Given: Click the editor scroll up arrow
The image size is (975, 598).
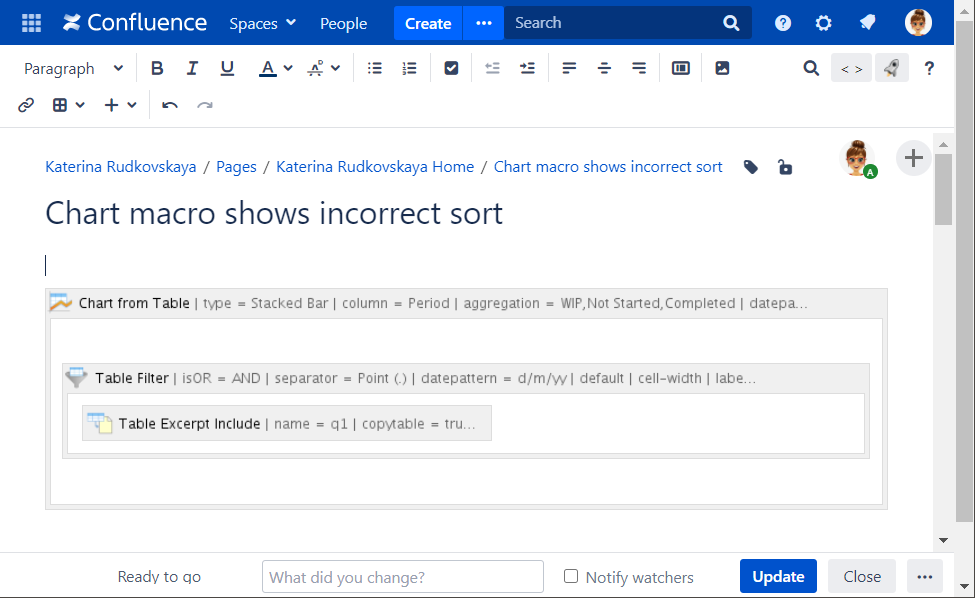Looking at the screenshot, I should 943,145.
